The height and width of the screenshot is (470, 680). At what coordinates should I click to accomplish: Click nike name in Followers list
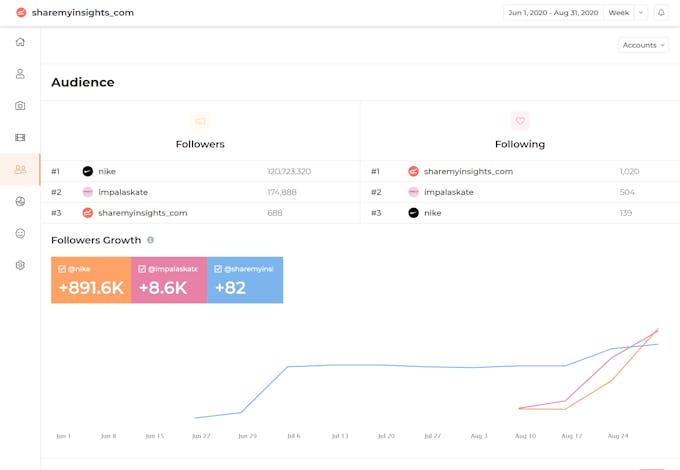click(x=107, y=171)
